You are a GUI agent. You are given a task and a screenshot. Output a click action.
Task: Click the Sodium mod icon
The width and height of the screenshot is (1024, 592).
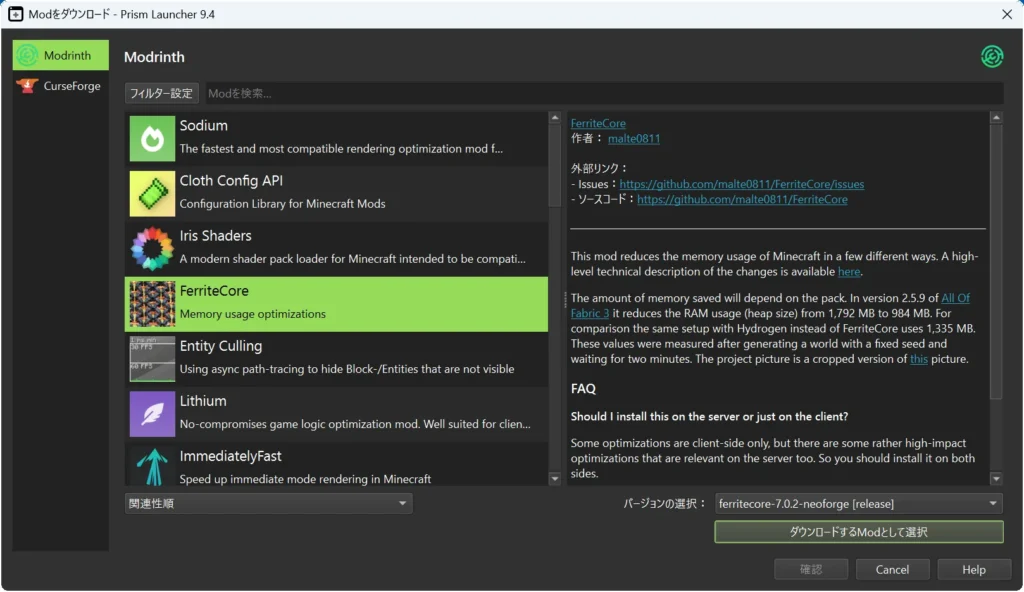coord(152,138)
